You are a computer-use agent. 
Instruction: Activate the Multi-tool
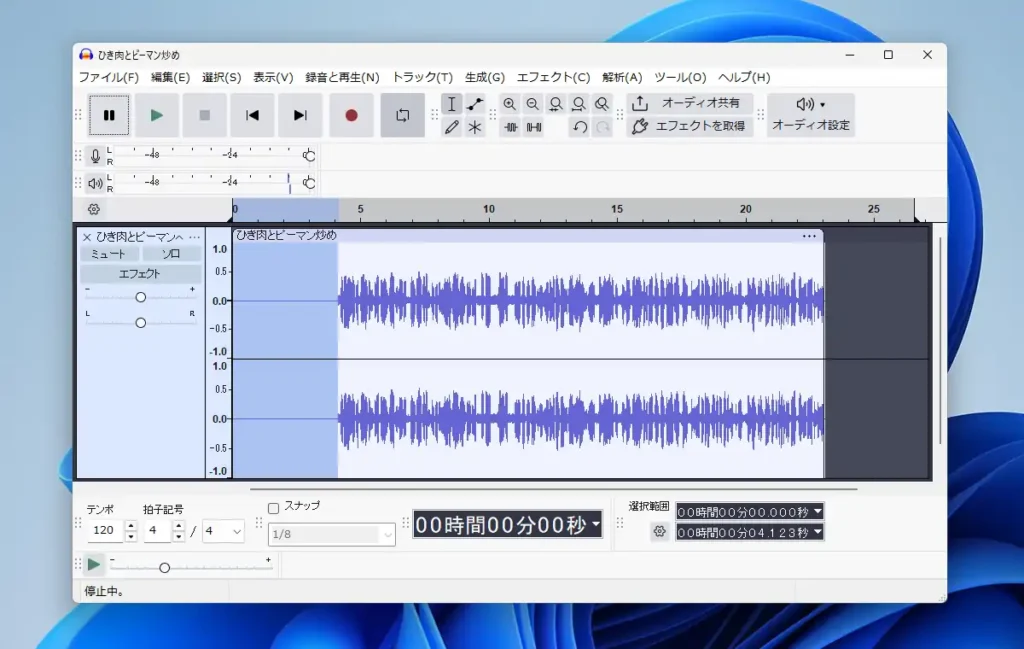click(x=475, y=127)
